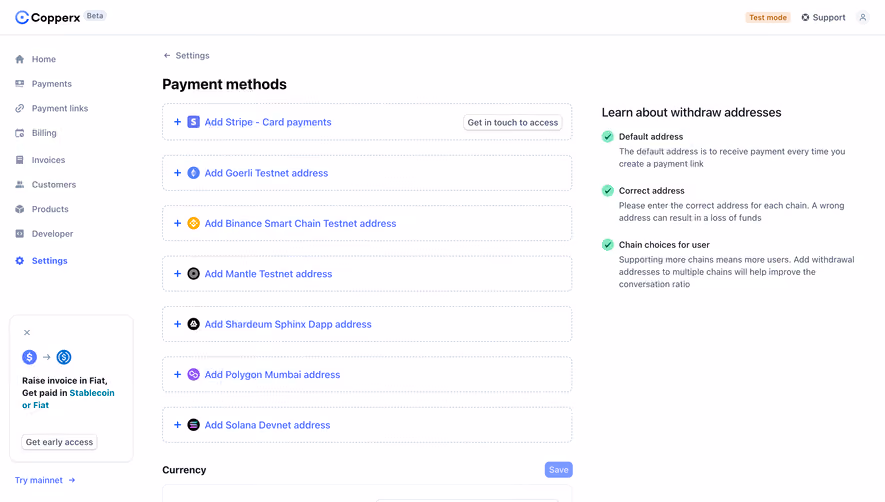Click the Products cube icon

tap(20, 209)
